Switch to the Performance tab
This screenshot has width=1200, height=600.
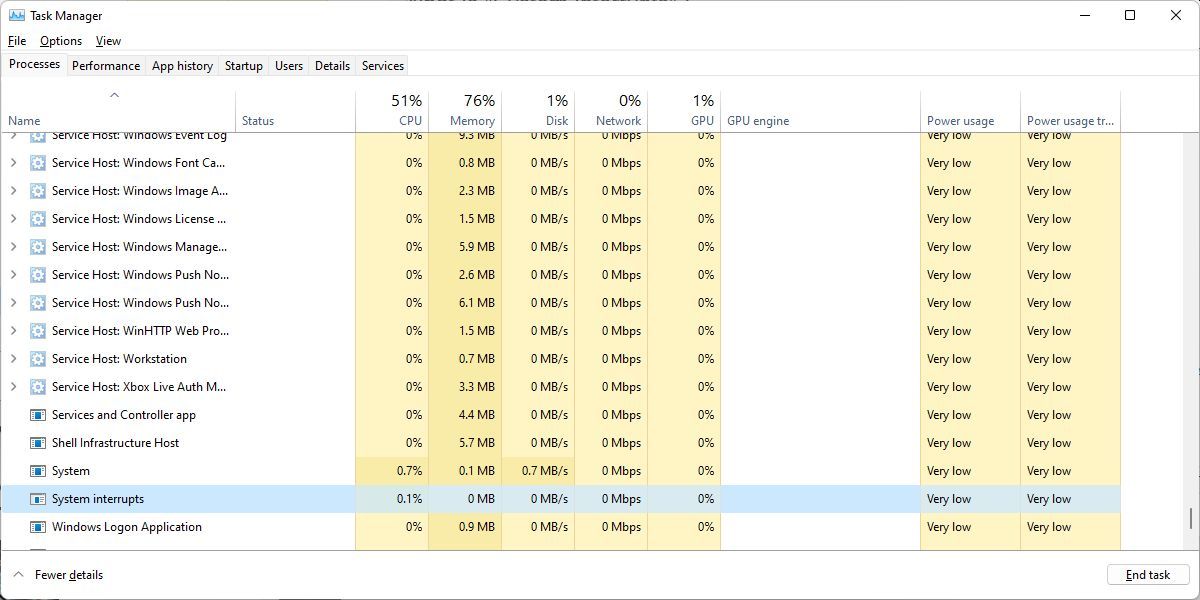point(106,66)
